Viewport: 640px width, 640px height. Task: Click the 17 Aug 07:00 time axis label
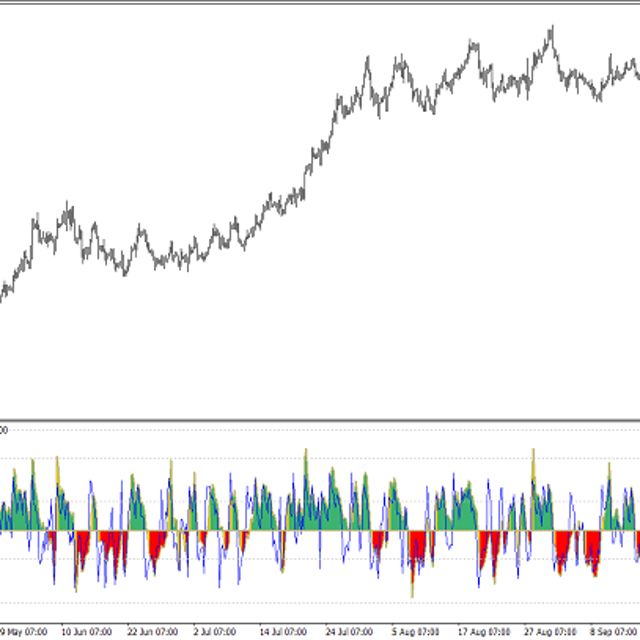(x=482, y=631)
